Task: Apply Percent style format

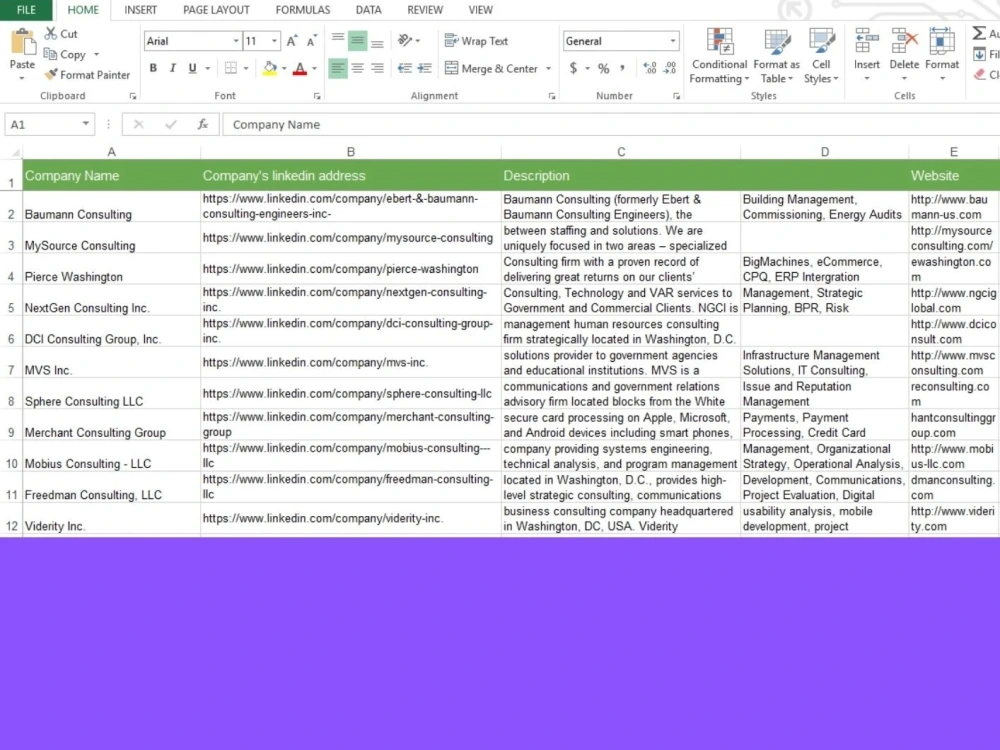Action: [x=603, y=68]
